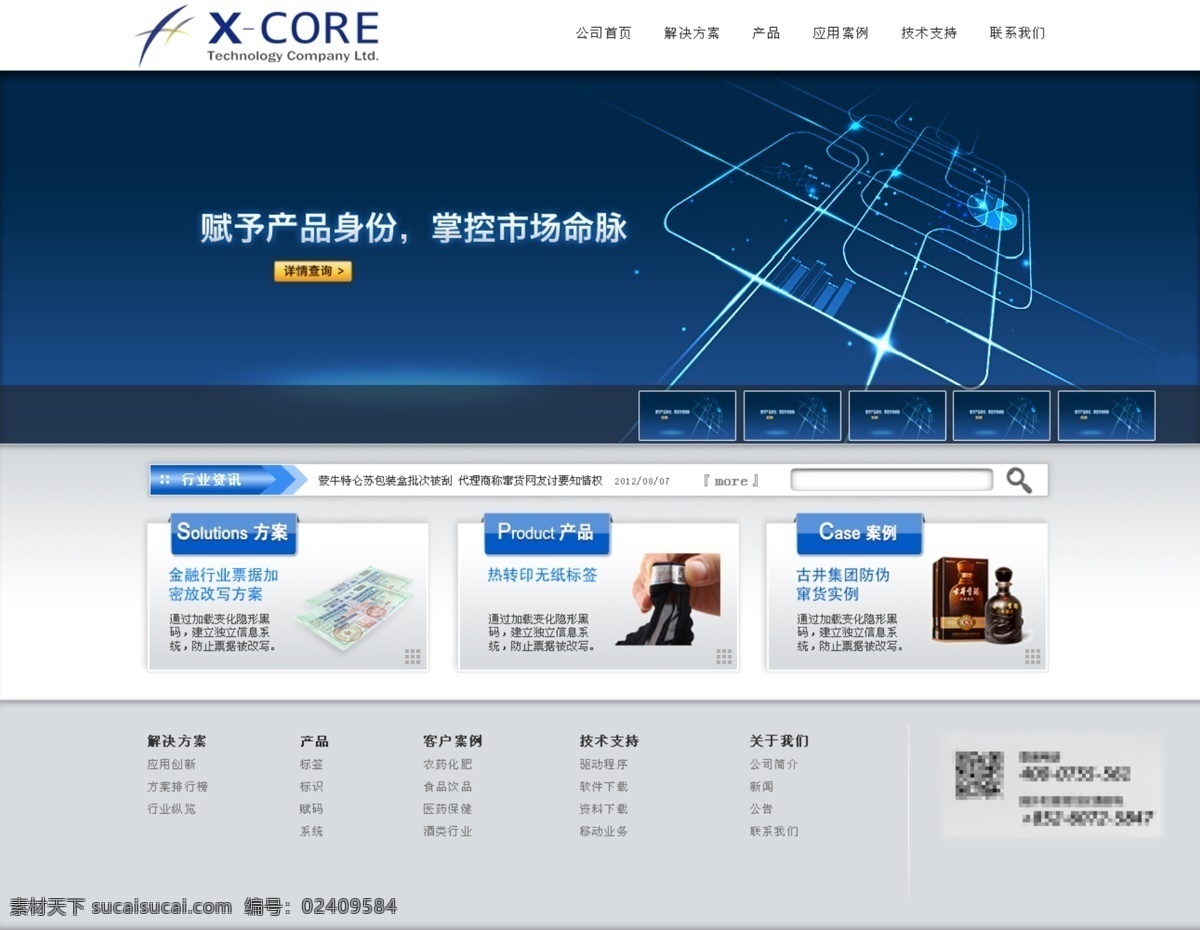This screenshot has width=1200, height=930.
Task: Open 热转印无纸标签 product title
Action: click(x=542, y=575)
